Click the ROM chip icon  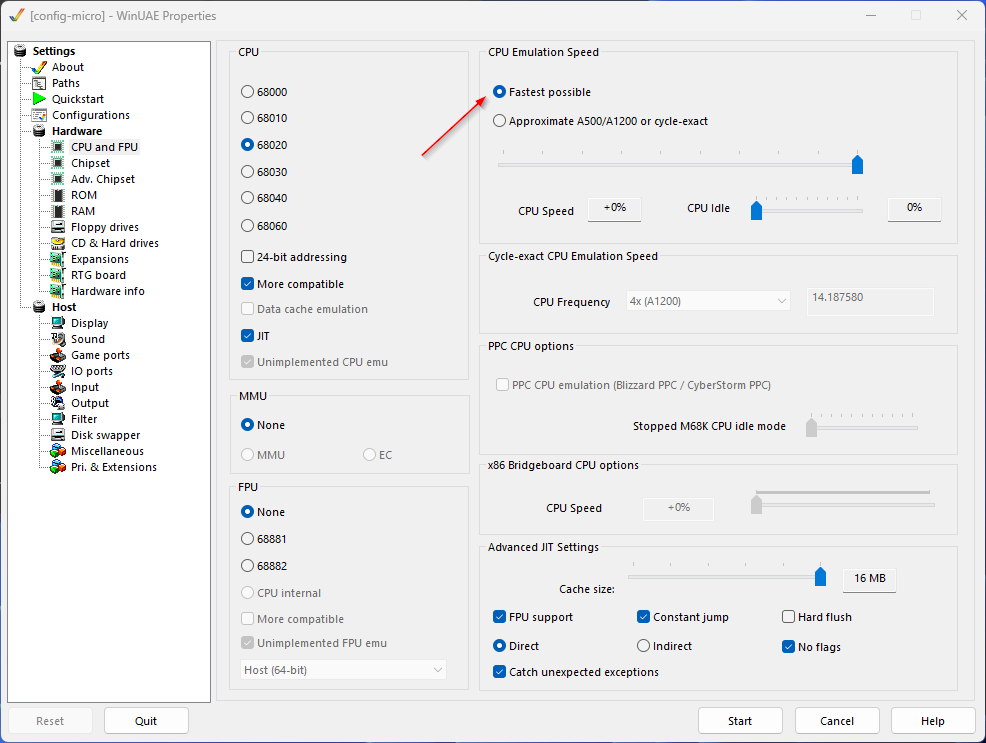58,195
